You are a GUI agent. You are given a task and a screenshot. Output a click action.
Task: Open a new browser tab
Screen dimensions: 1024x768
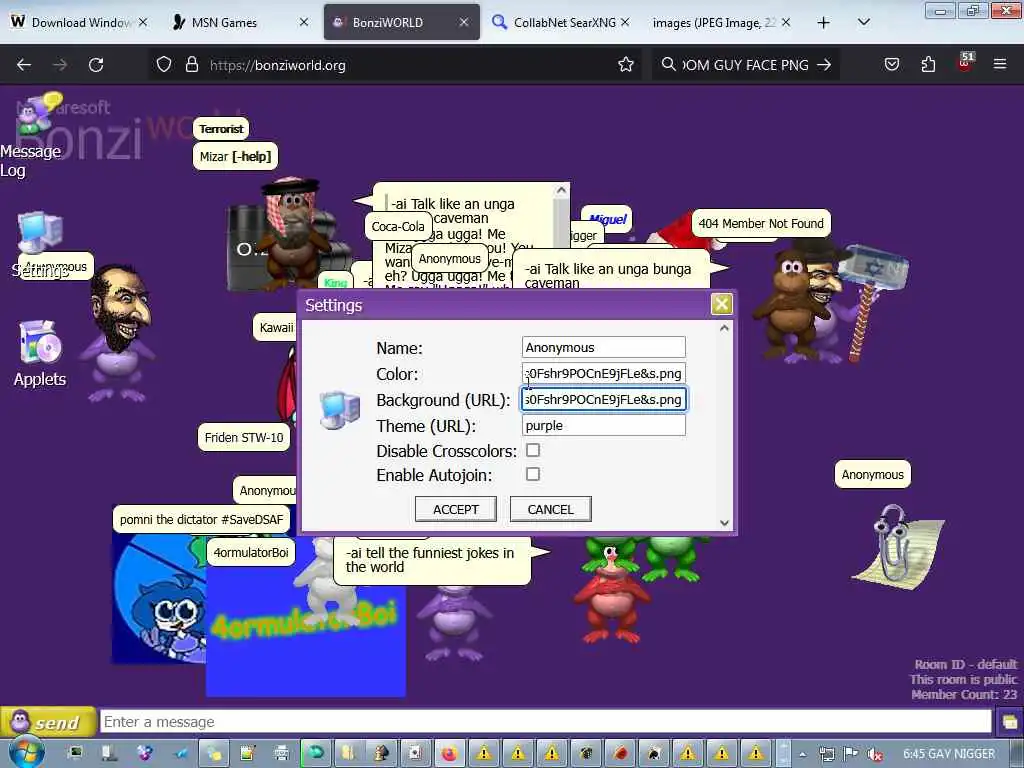824,23
